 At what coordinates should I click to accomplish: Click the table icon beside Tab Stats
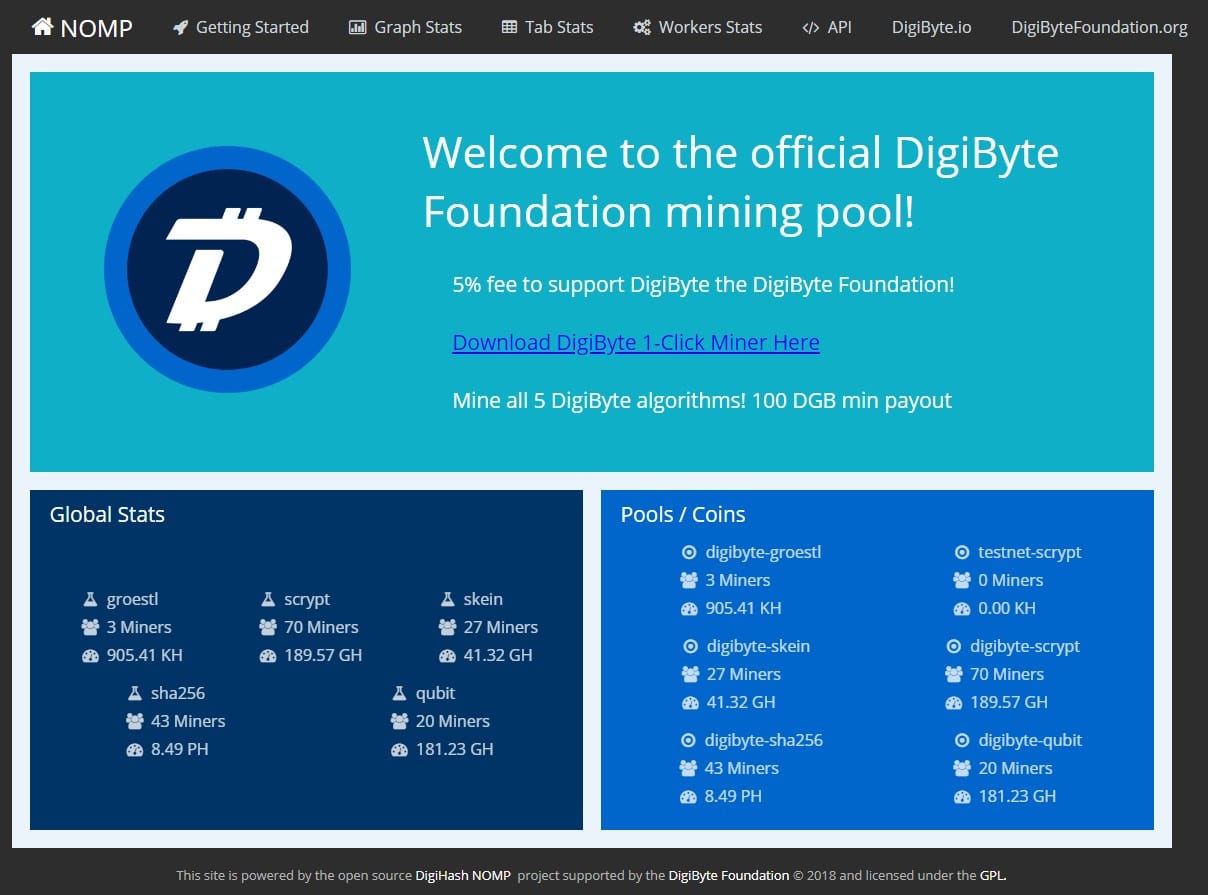pyautogui.click(x=509, y=28)
